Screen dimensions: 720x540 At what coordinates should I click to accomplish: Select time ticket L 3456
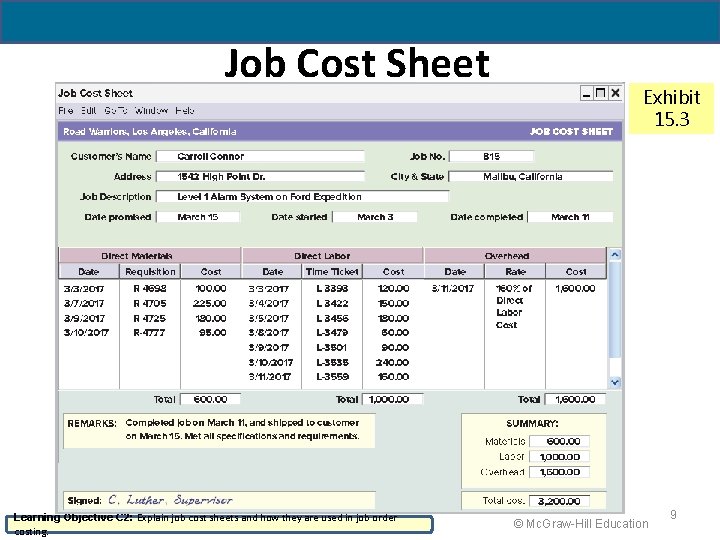[x=332, y=318]
